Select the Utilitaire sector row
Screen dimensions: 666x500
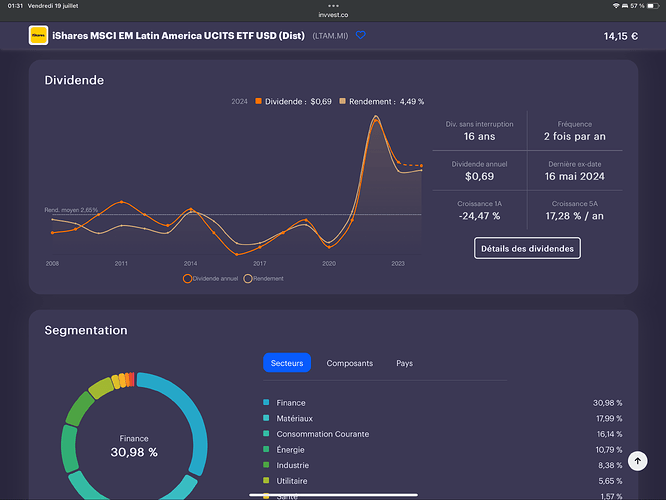[443, 481]
